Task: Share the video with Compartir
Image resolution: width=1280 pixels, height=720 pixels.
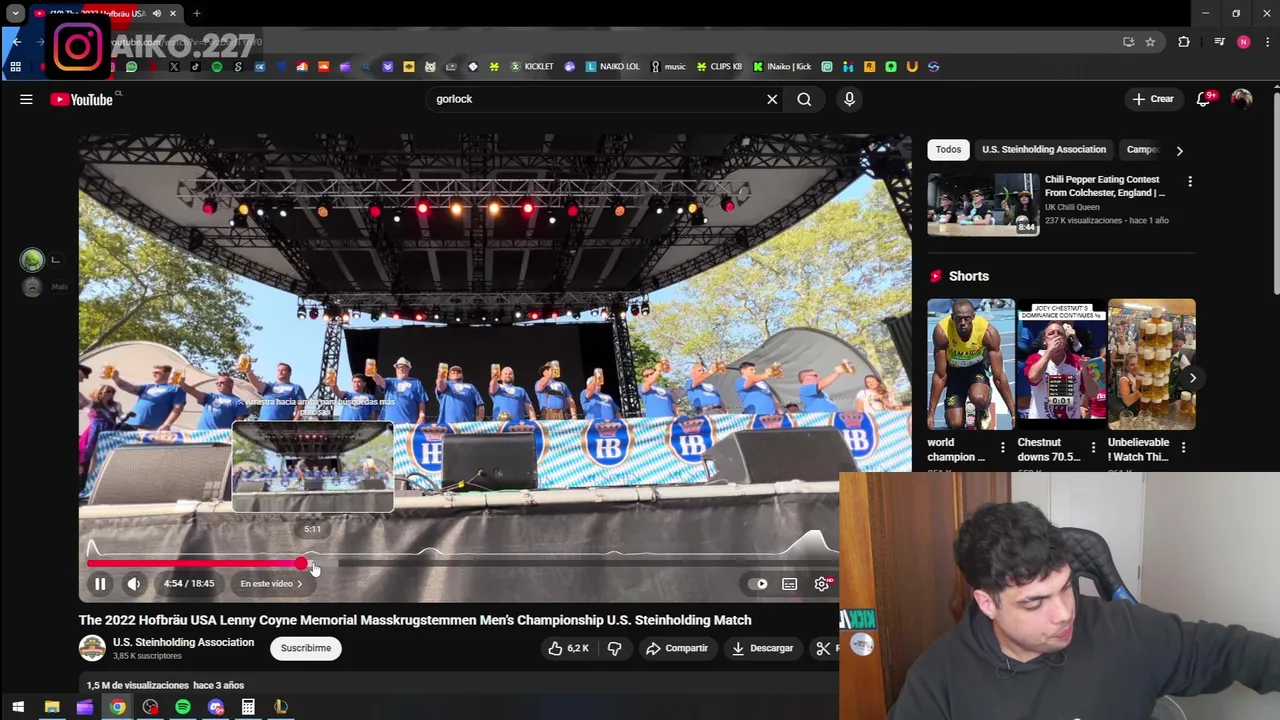Action: point(676,648)
